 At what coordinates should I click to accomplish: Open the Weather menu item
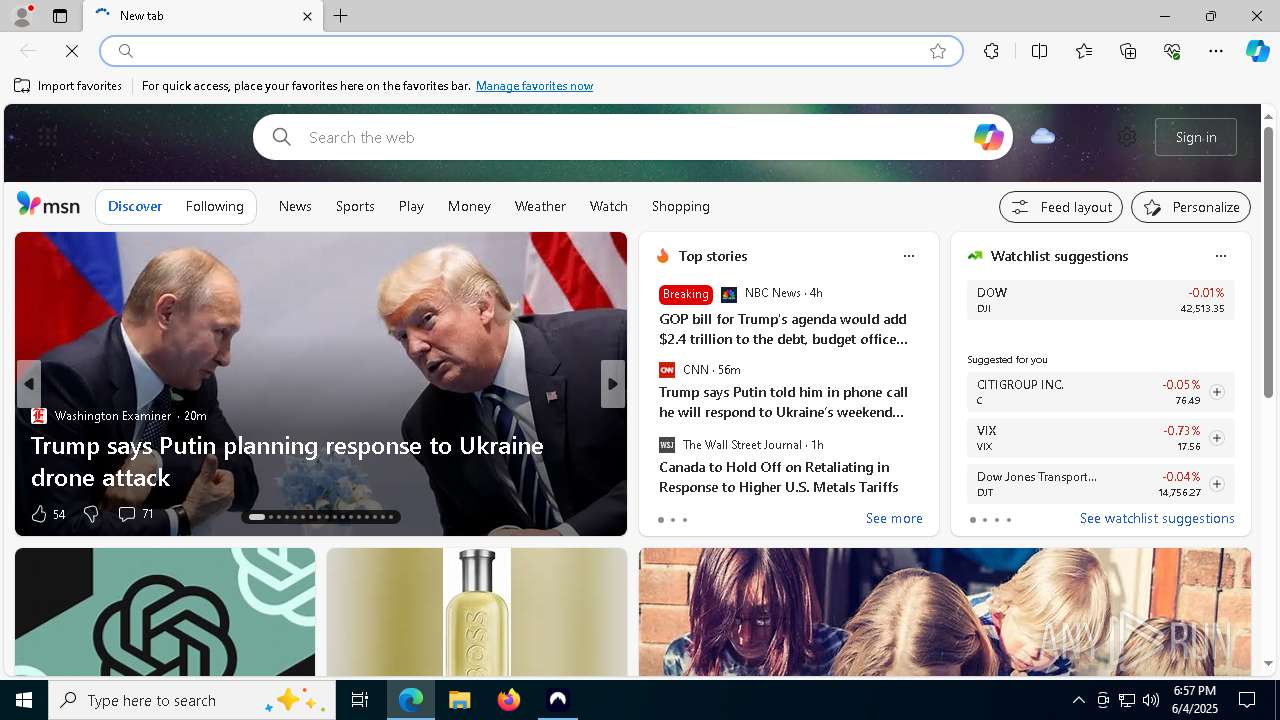[x=540, y=206]
